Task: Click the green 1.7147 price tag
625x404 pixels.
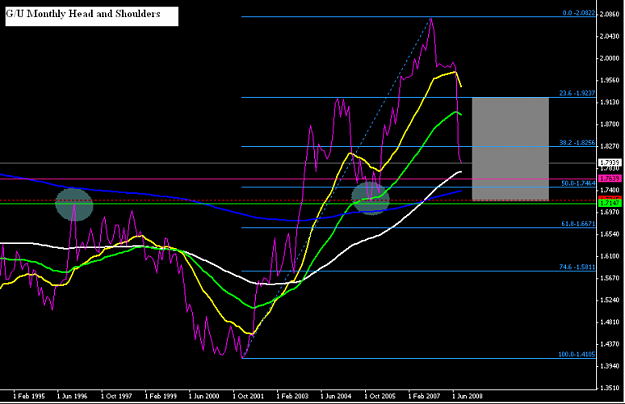Action: 610,204
